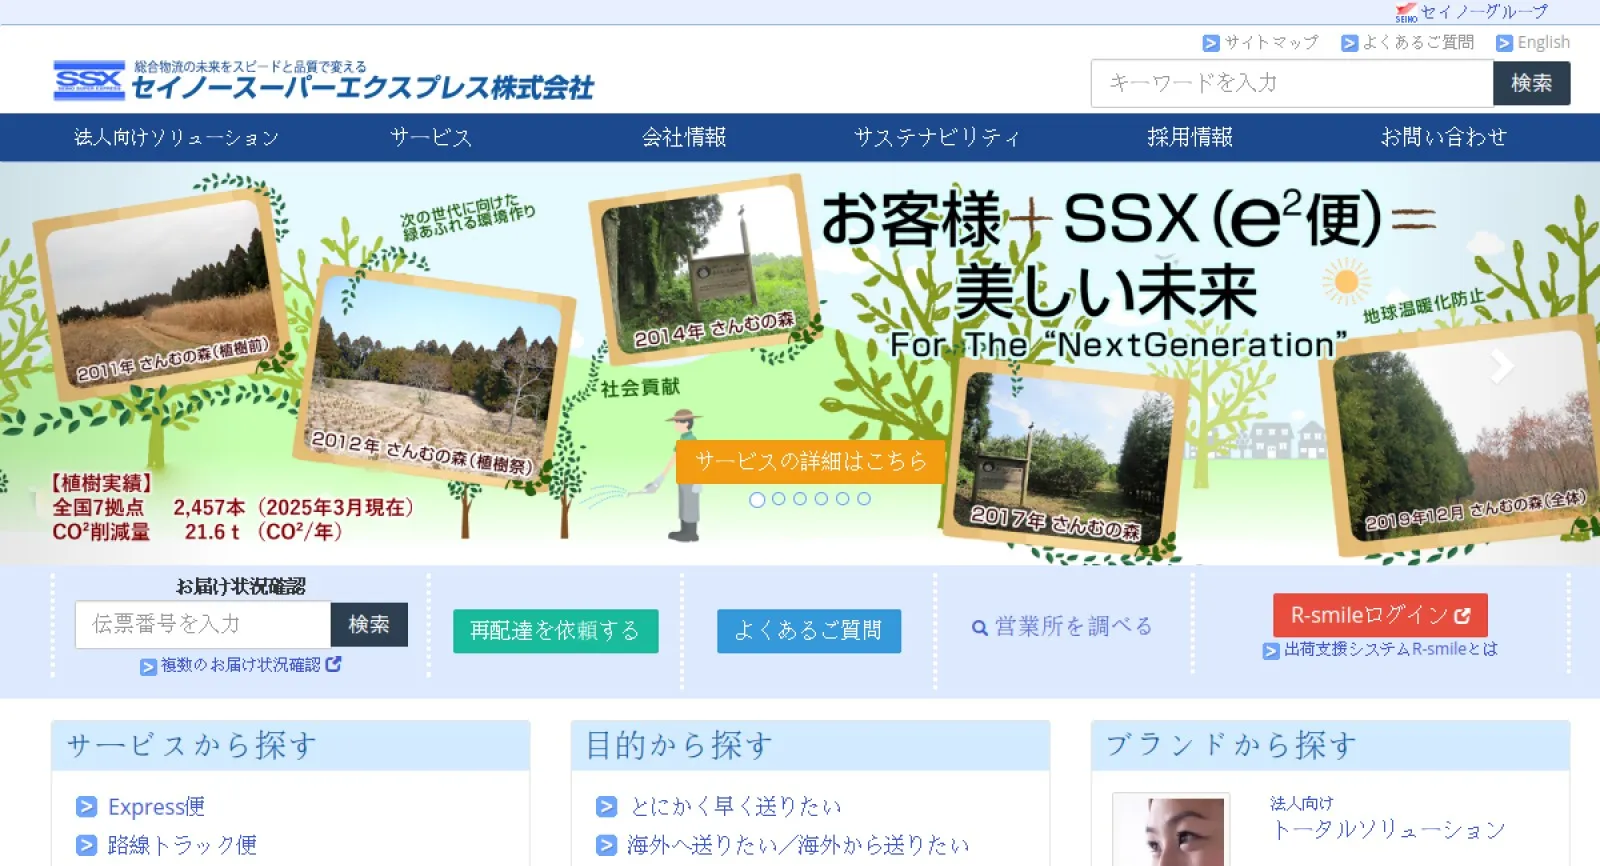Open the サイトマップ link

point(1260,43)
